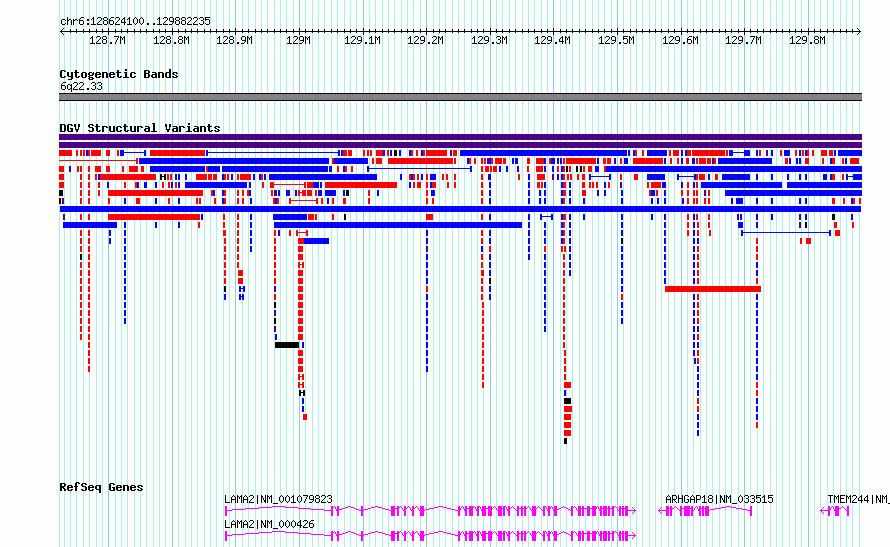Select the 129.3M ruler tick label
The image size is (890, 547).
tap(489, 40)
